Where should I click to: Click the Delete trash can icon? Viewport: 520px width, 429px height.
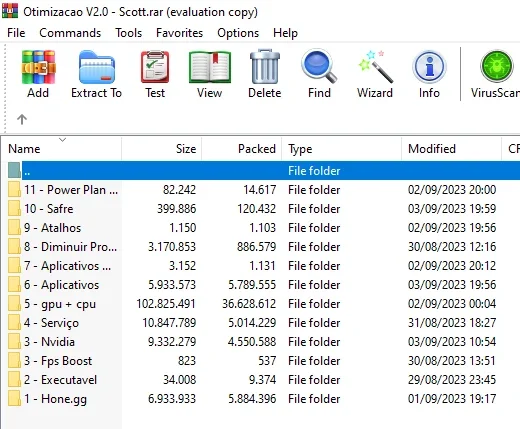tap(265, 66)
